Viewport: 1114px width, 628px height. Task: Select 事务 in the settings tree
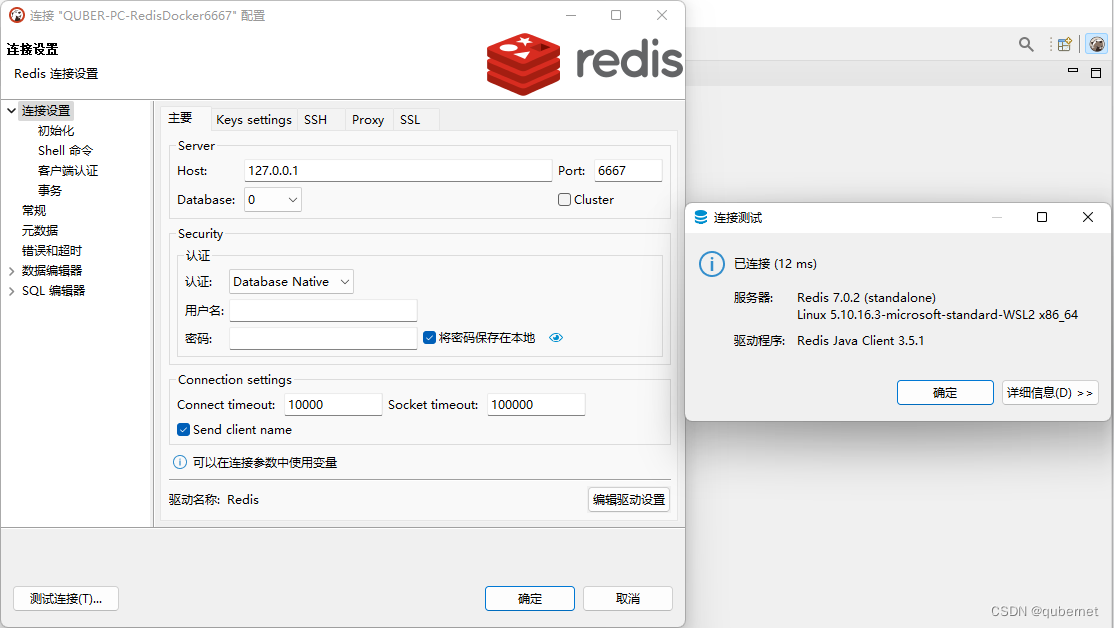coord(50,190)
